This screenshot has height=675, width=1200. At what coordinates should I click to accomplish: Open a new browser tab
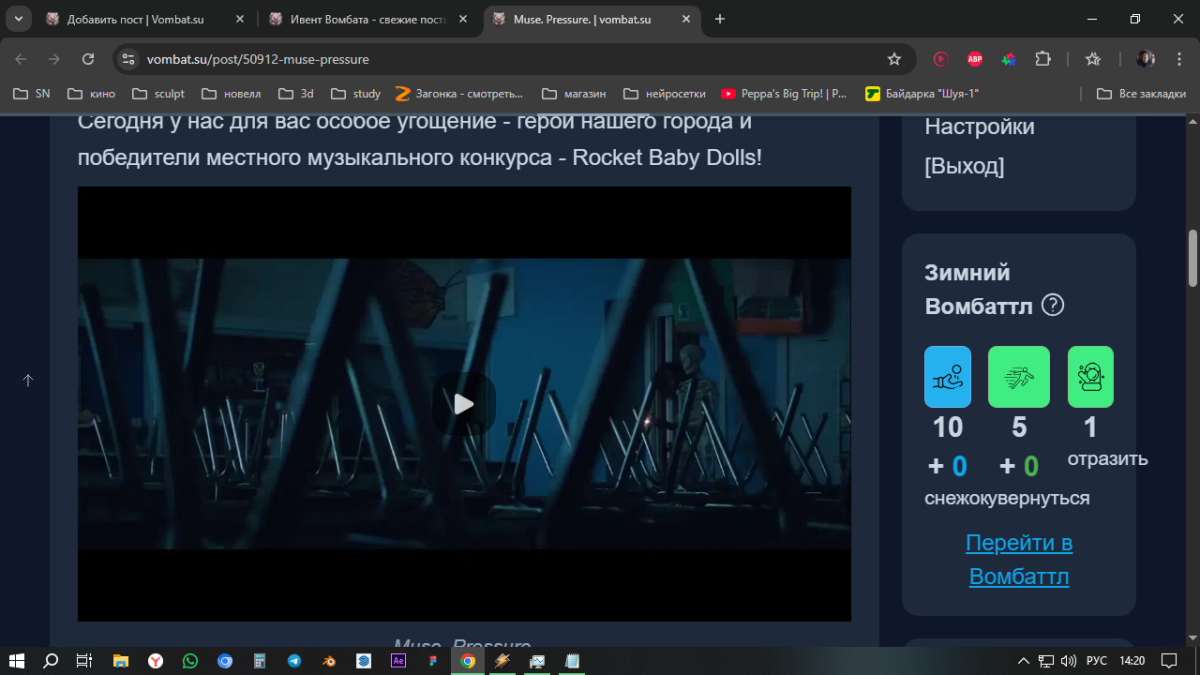pyautogui.click(x=720, y=19)
